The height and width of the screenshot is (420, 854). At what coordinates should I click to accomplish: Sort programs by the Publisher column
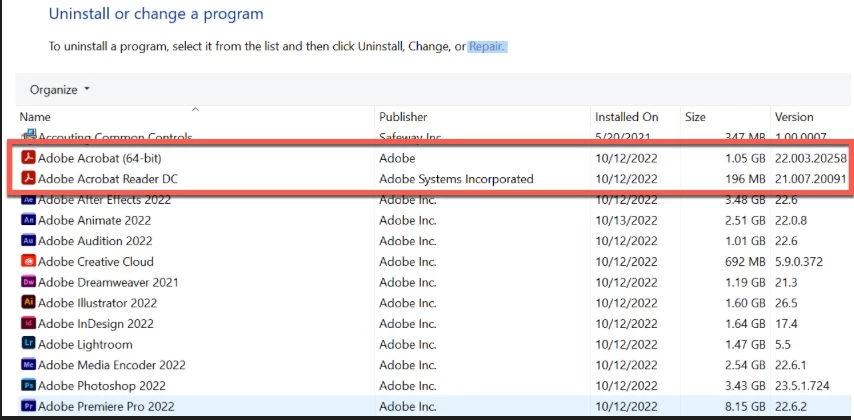403,117
